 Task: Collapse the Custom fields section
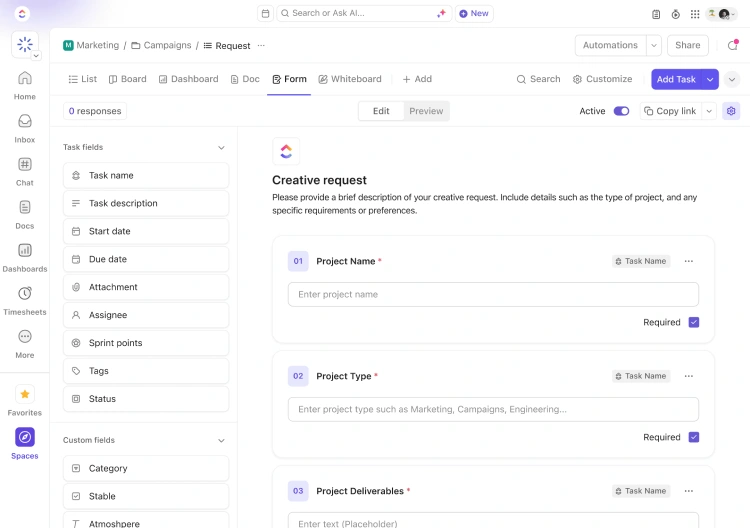[221, 440]
